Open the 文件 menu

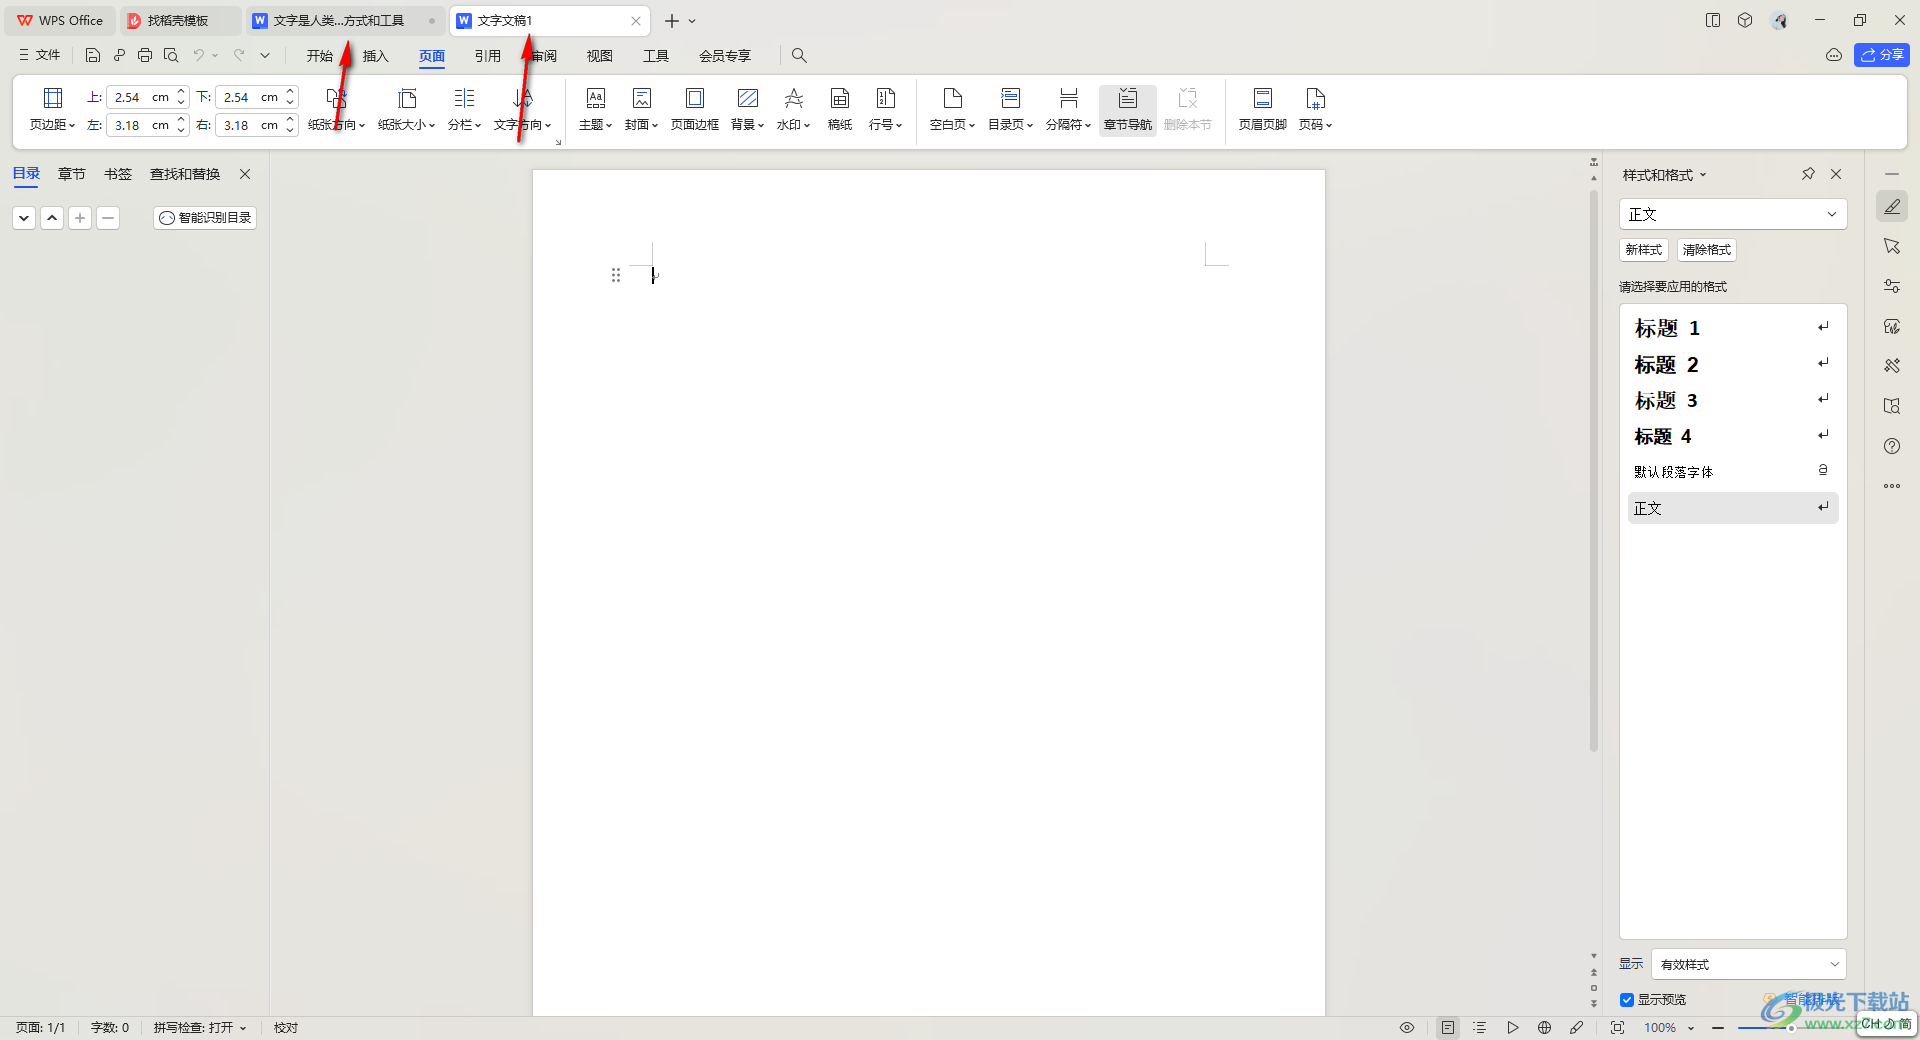pos(39,55)
